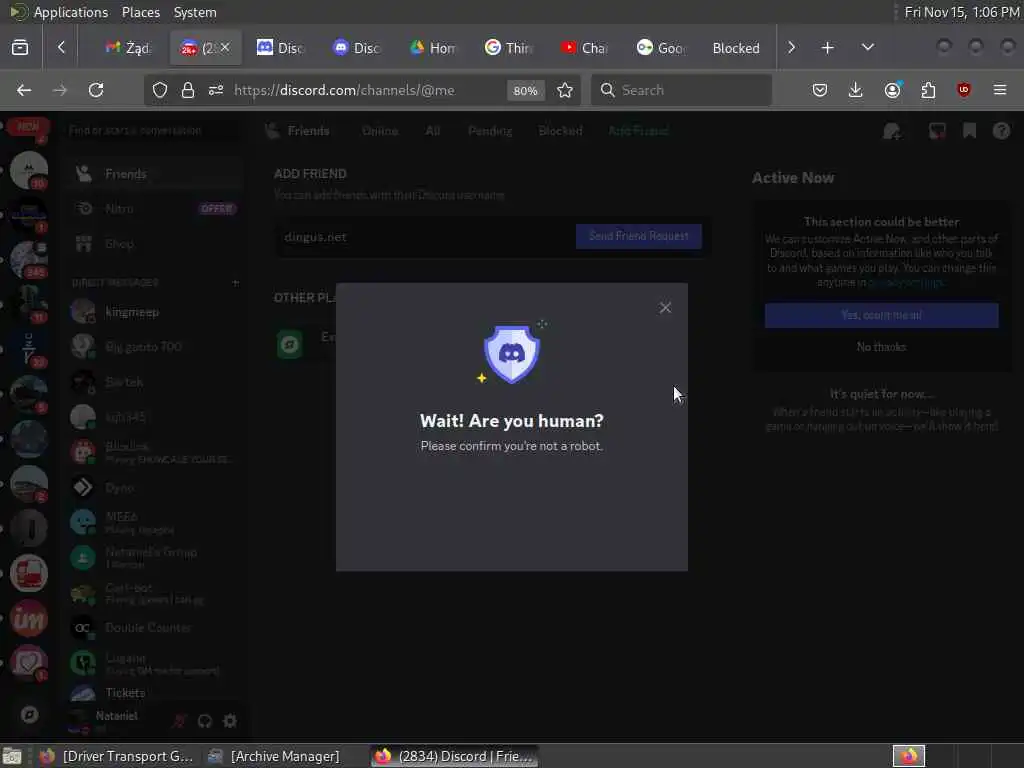The width and height of the screenshot is (1024, 768).
Task: Reload the Discord page
Action: pyautogui.click(x=96, y=90)
